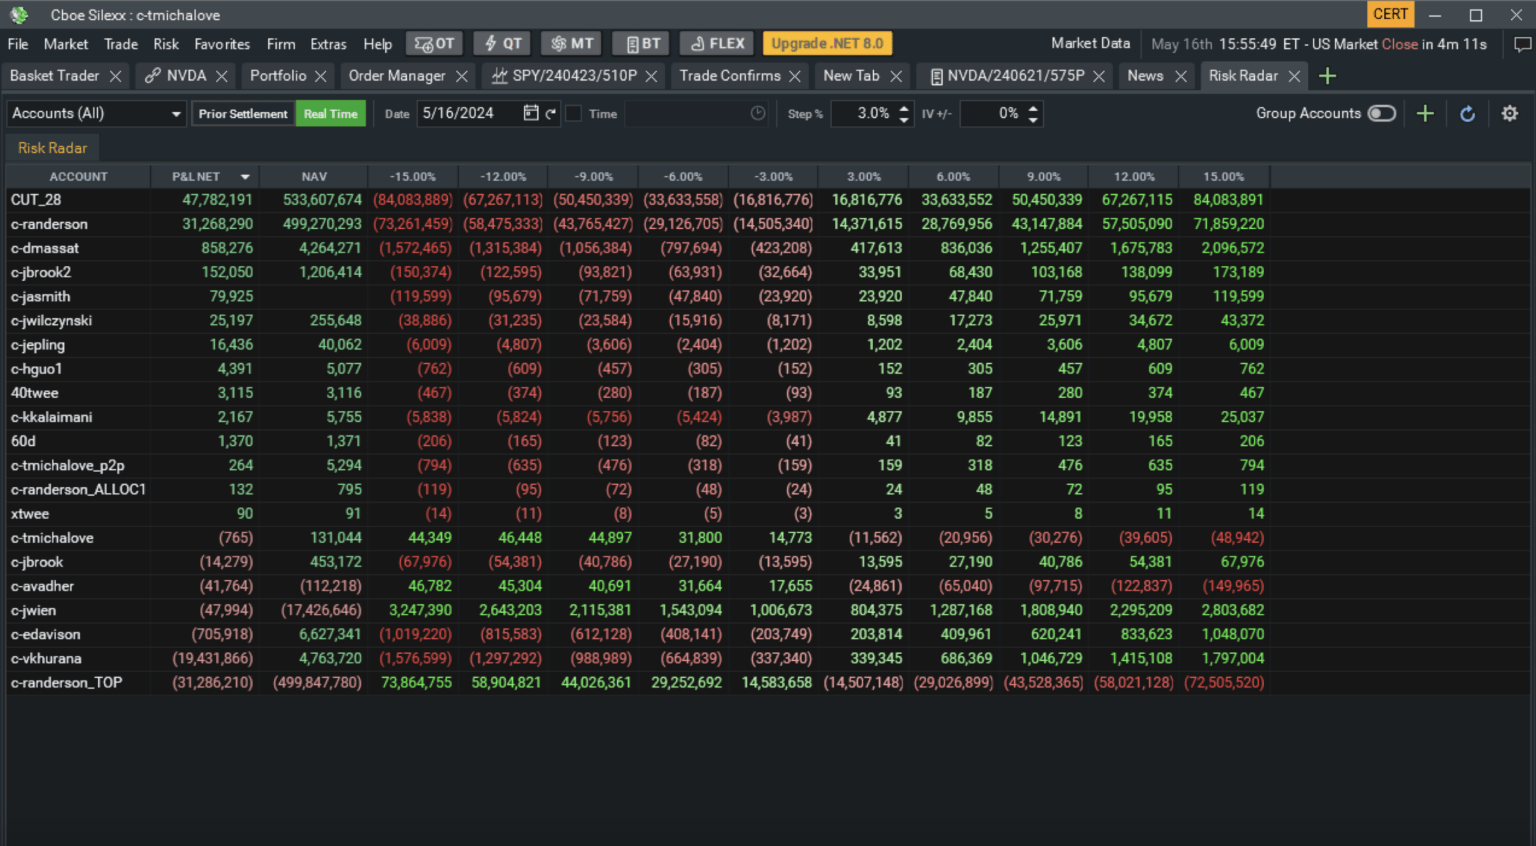Viewport: 1536px width, 846px height.
Task: Open the clock time picker
Action: click(758, 113)
